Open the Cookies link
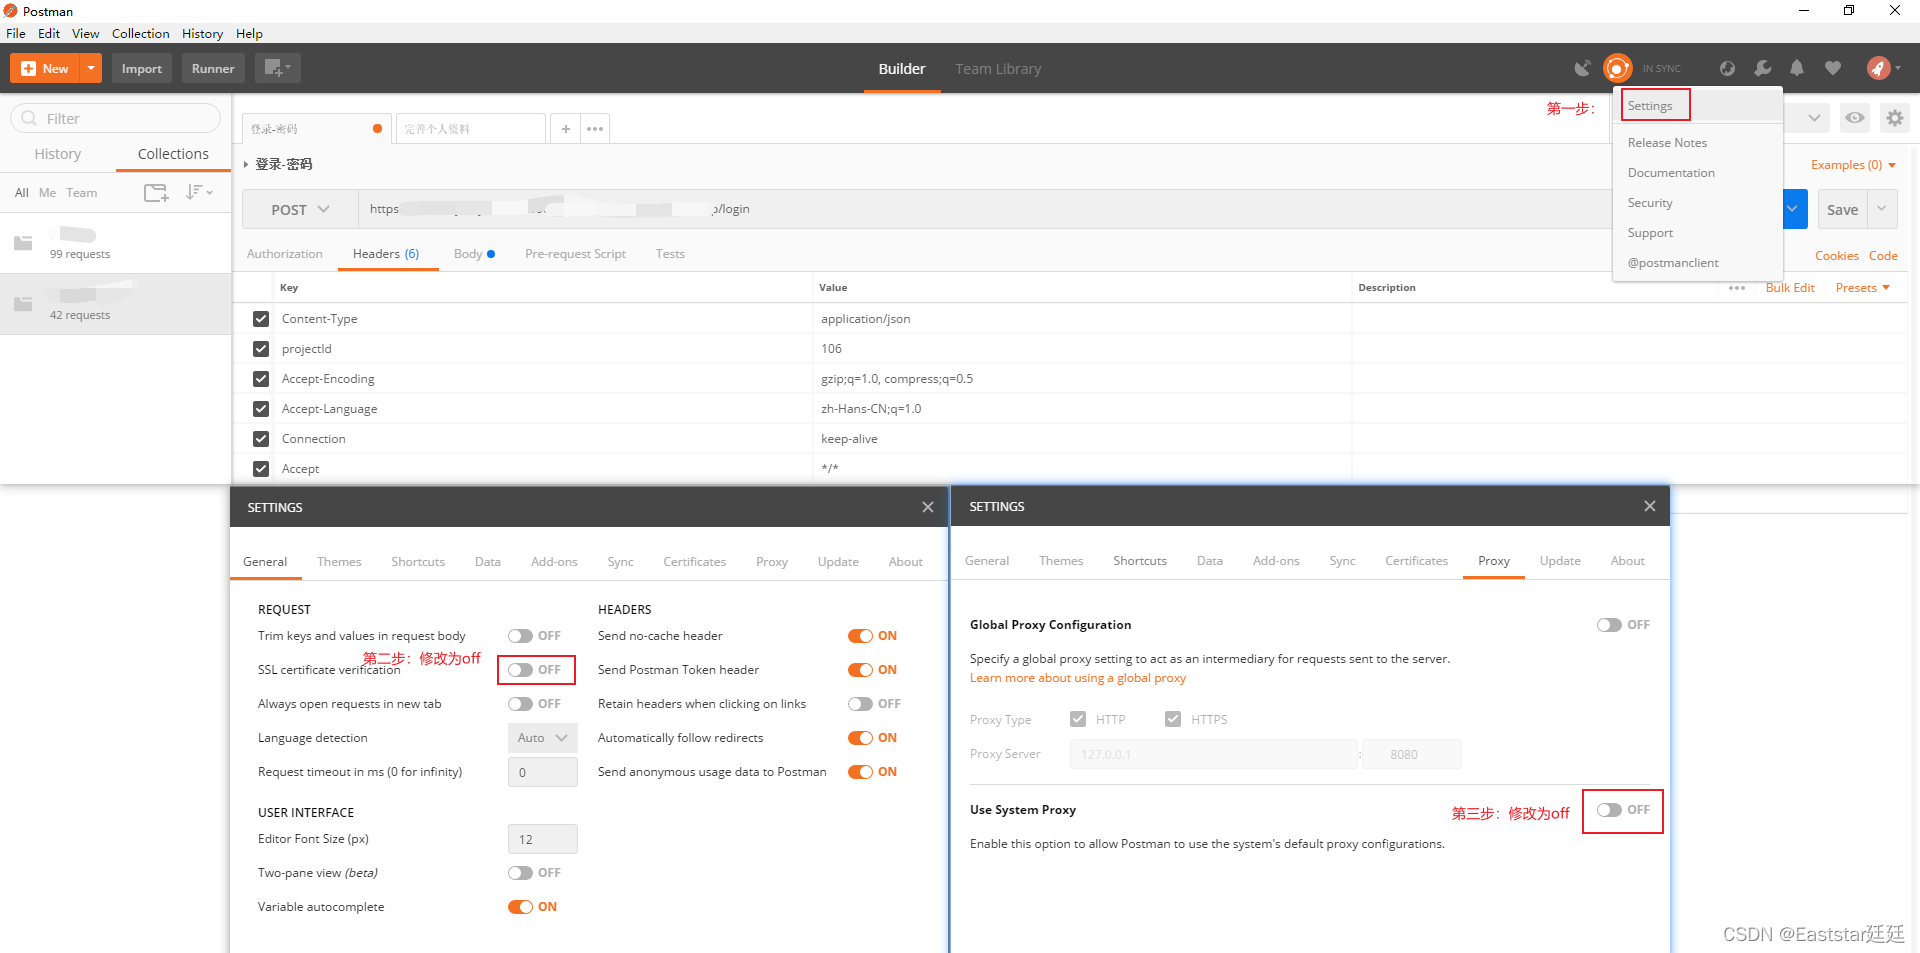This screenshot has height=953, width=1920. (x=1836, y=256)
